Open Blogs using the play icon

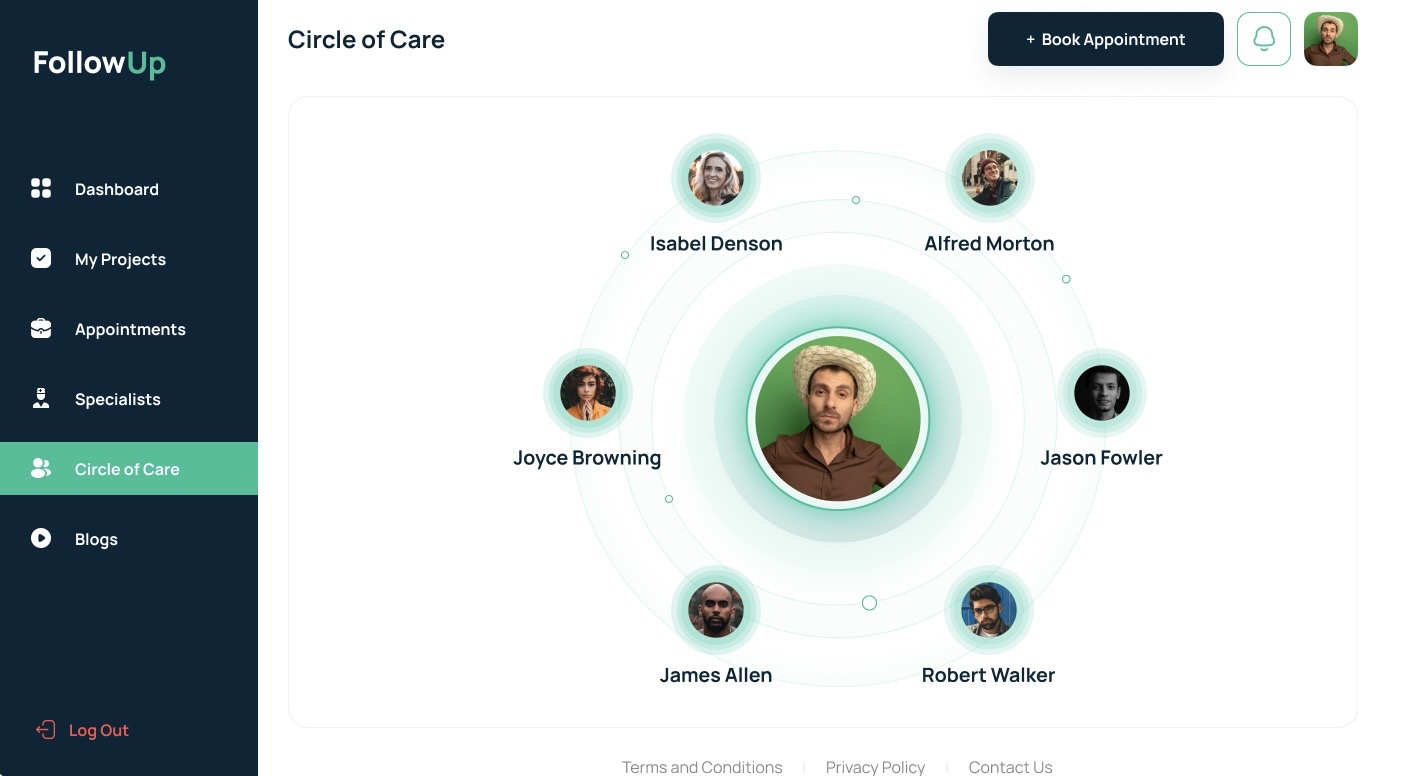tap(41, 538)
